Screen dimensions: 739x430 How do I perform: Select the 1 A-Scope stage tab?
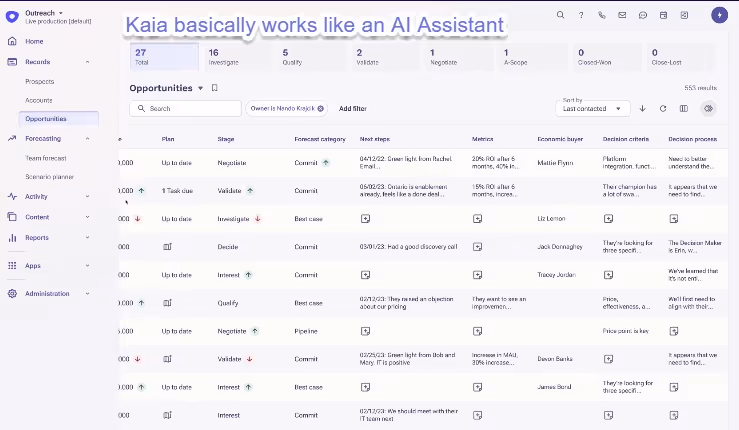[534, 57]
